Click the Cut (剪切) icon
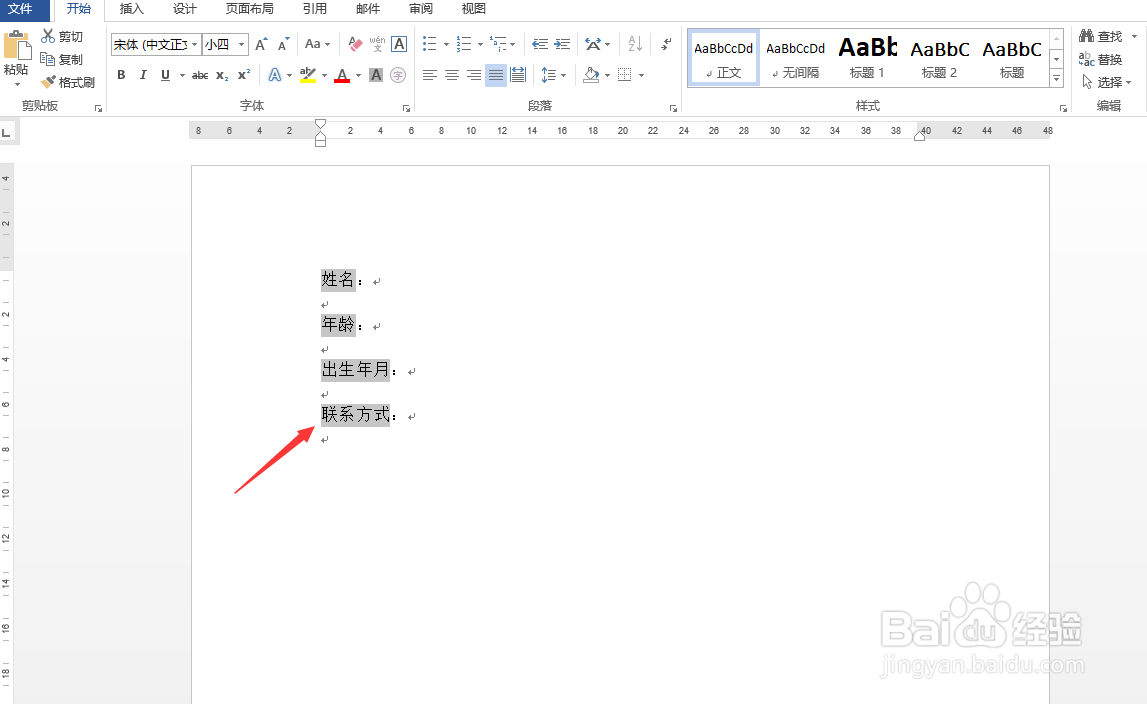The width and height of the screenshot is (1147, 704). tap(47, 36)
